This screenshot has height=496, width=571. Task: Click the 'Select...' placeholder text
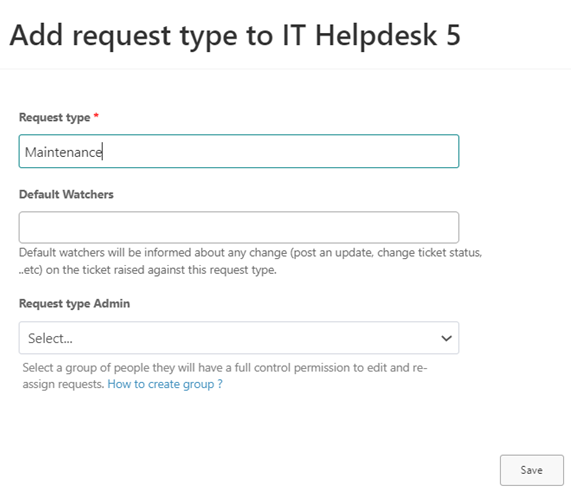tap(50, 338)
